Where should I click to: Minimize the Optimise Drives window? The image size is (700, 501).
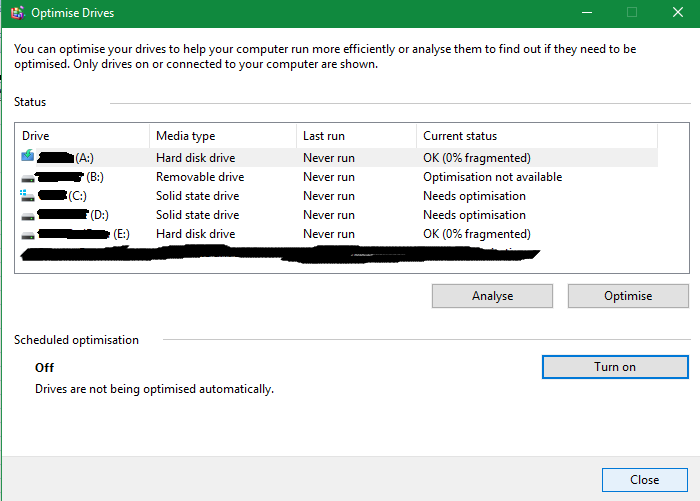point(587,13)
